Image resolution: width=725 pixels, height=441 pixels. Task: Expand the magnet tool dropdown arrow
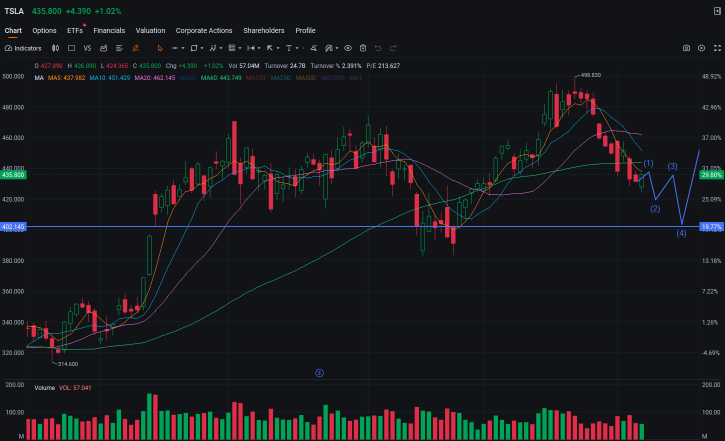(337, 48)
